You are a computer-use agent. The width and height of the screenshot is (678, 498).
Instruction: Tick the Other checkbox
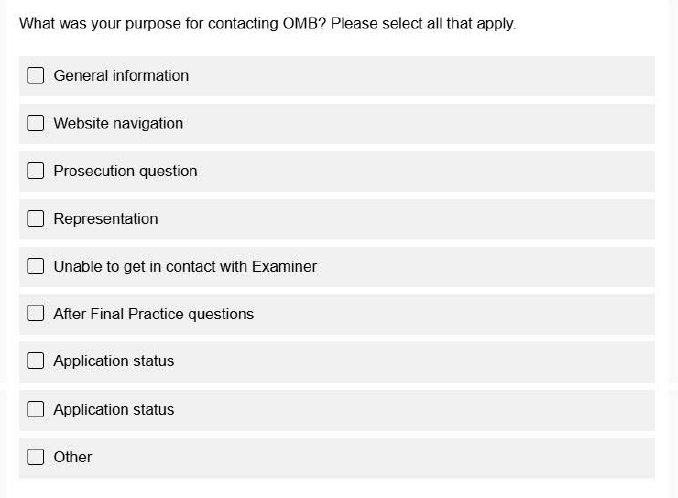click(x=36, y=457)
